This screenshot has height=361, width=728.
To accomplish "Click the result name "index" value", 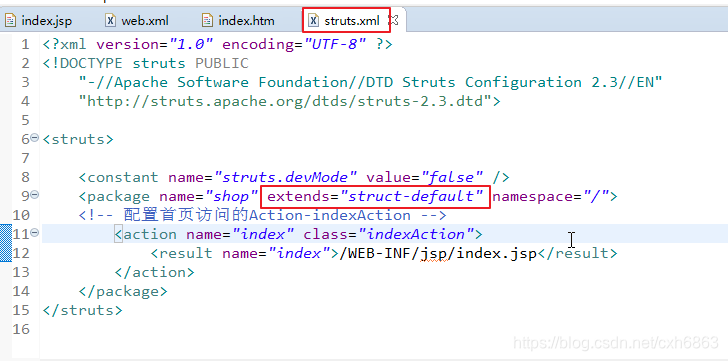I will click(299, 253).
